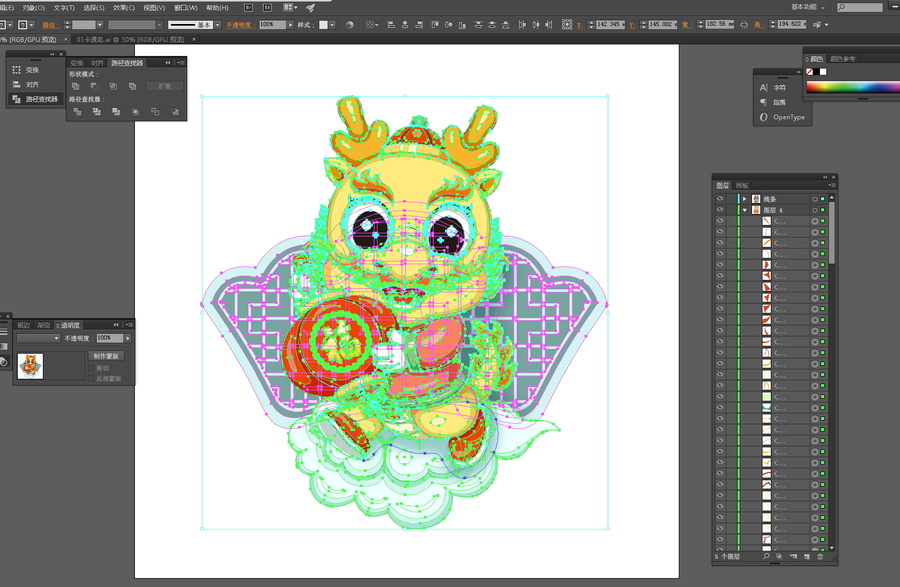Open the control bar opacity slider arrow
Screen dimensions: 900x587
coord(290,25)
